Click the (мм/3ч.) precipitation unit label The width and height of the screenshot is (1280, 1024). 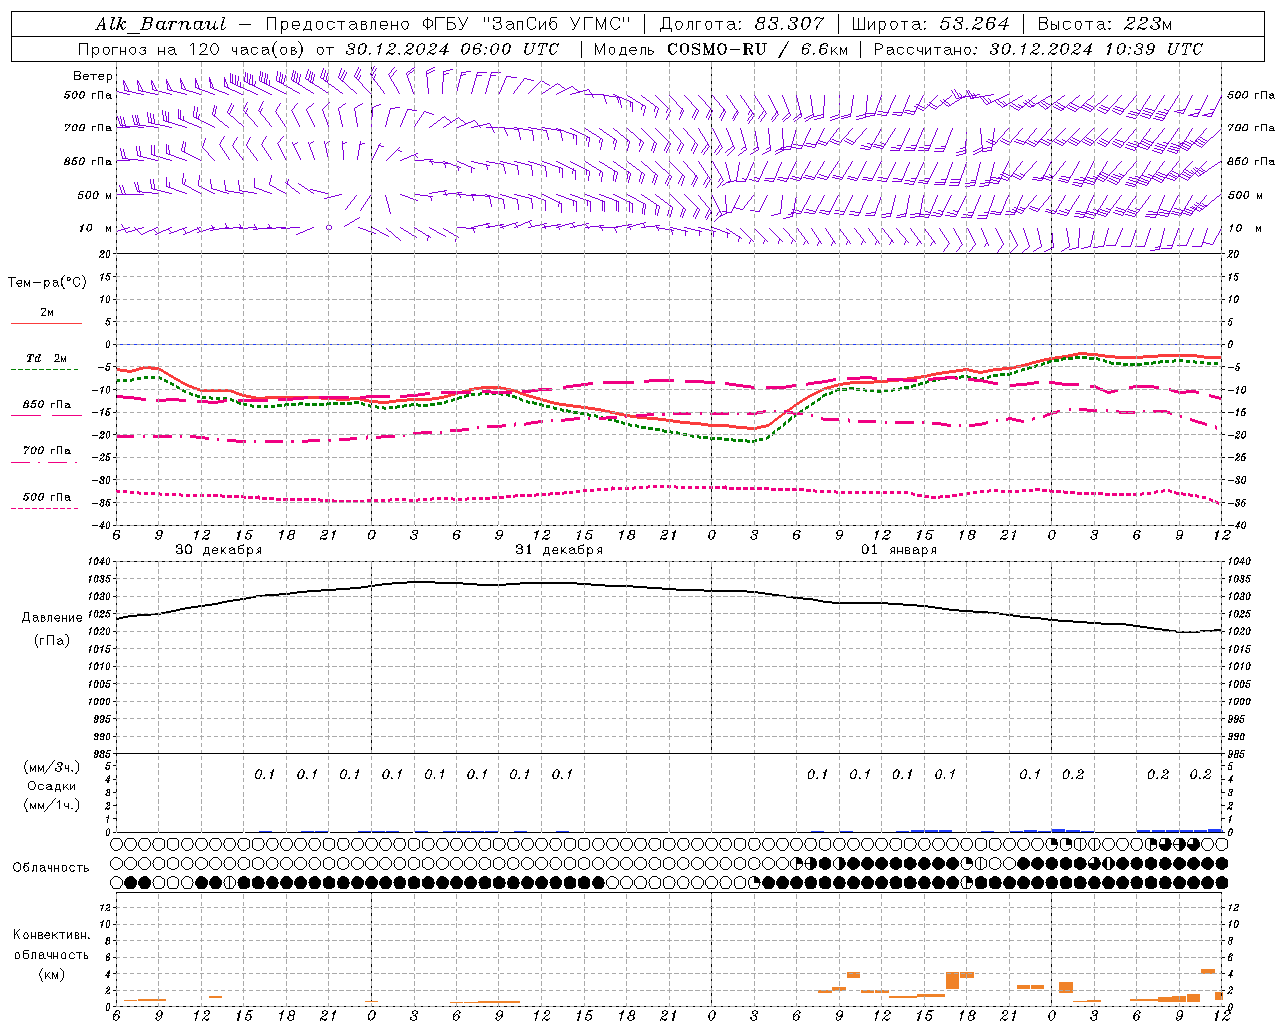(52, 767)
